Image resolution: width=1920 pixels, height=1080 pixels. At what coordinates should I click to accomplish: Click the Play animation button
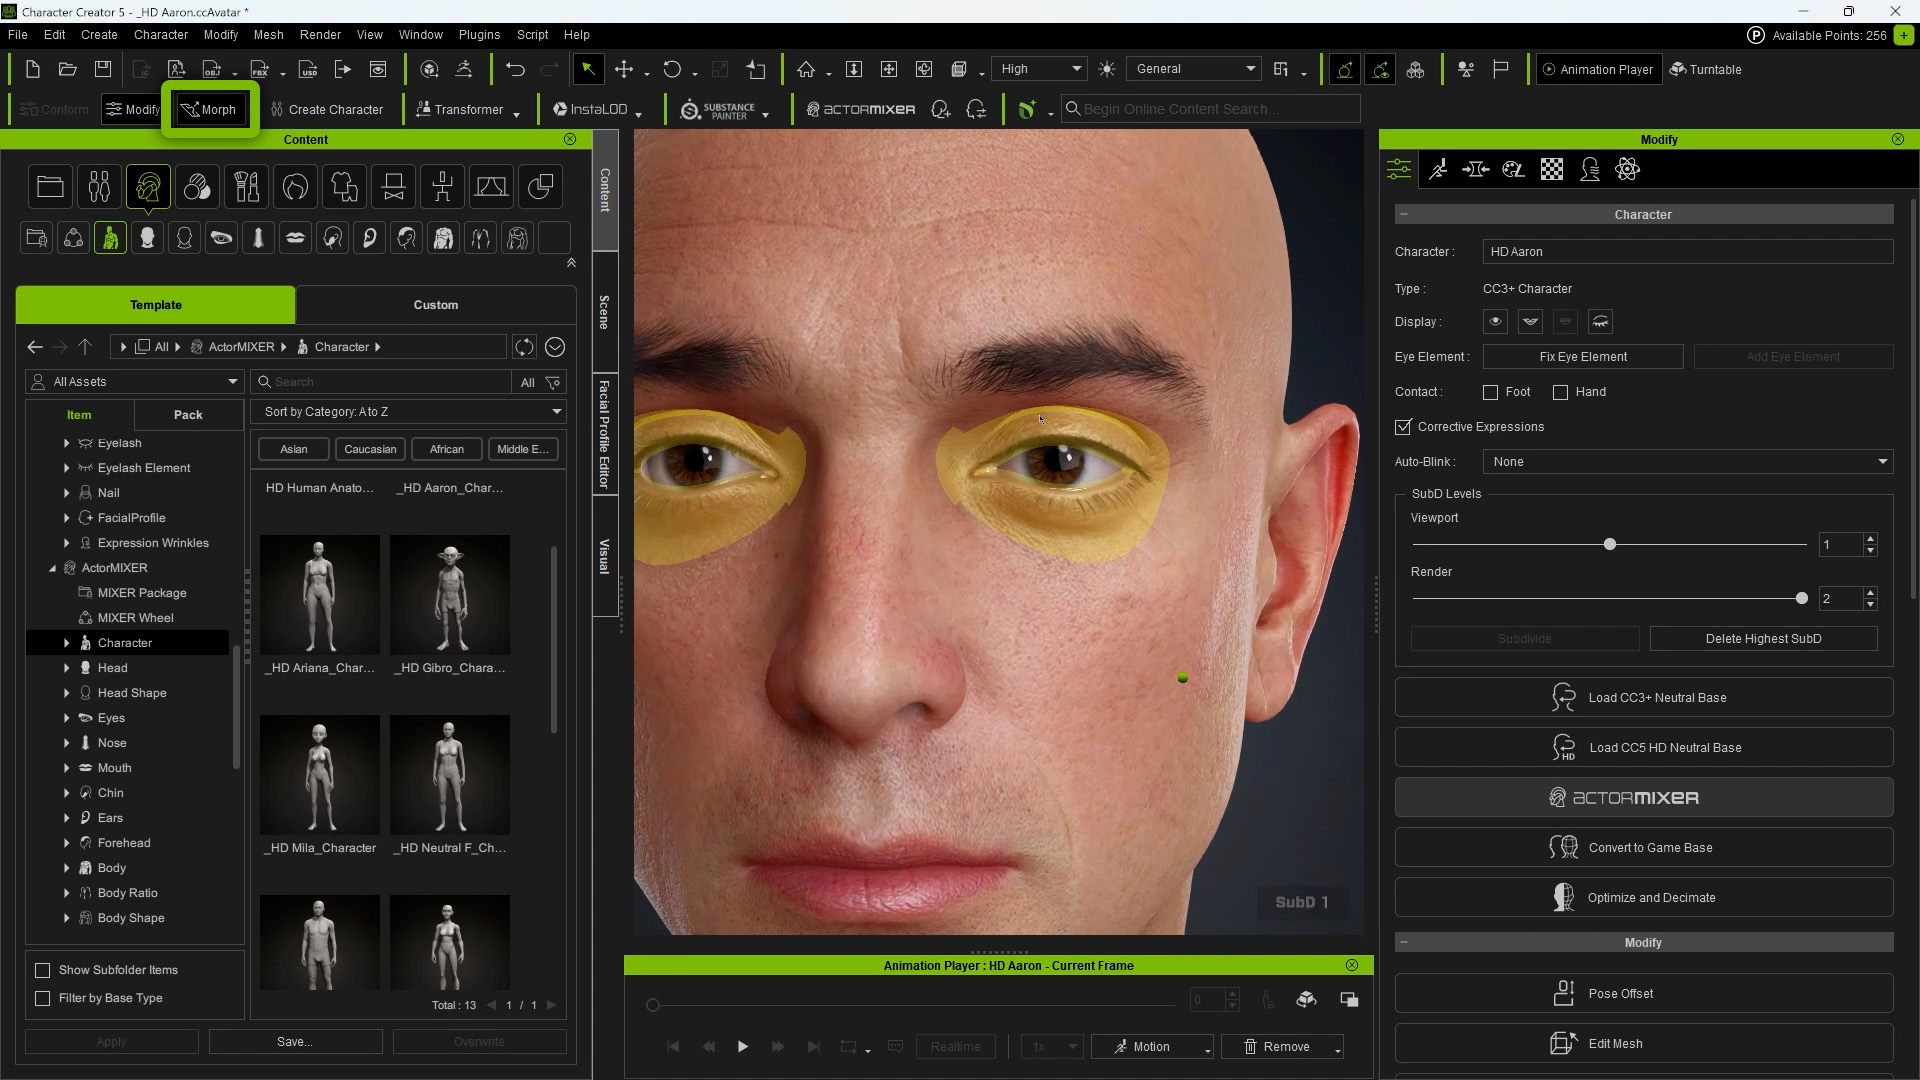[x=742, y=1046]
